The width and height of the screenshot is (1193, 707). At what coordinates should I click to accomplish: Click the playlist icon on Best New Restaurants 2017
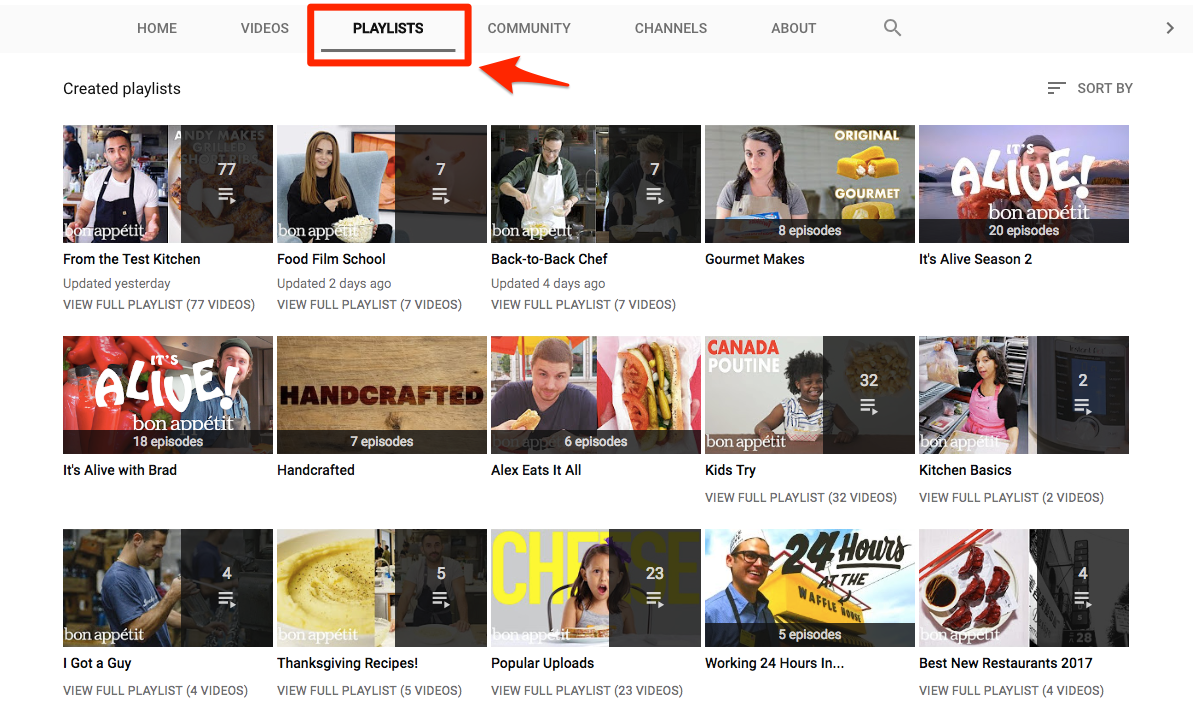coord(1083,600)
